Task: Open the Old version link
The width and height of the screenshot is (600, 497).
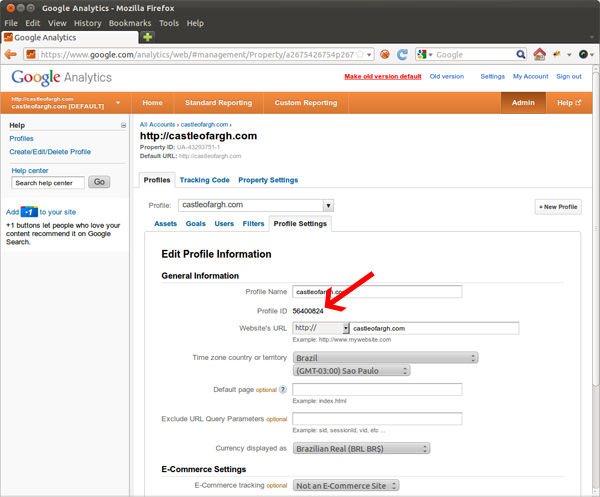Action: click(x=447, y=77)
